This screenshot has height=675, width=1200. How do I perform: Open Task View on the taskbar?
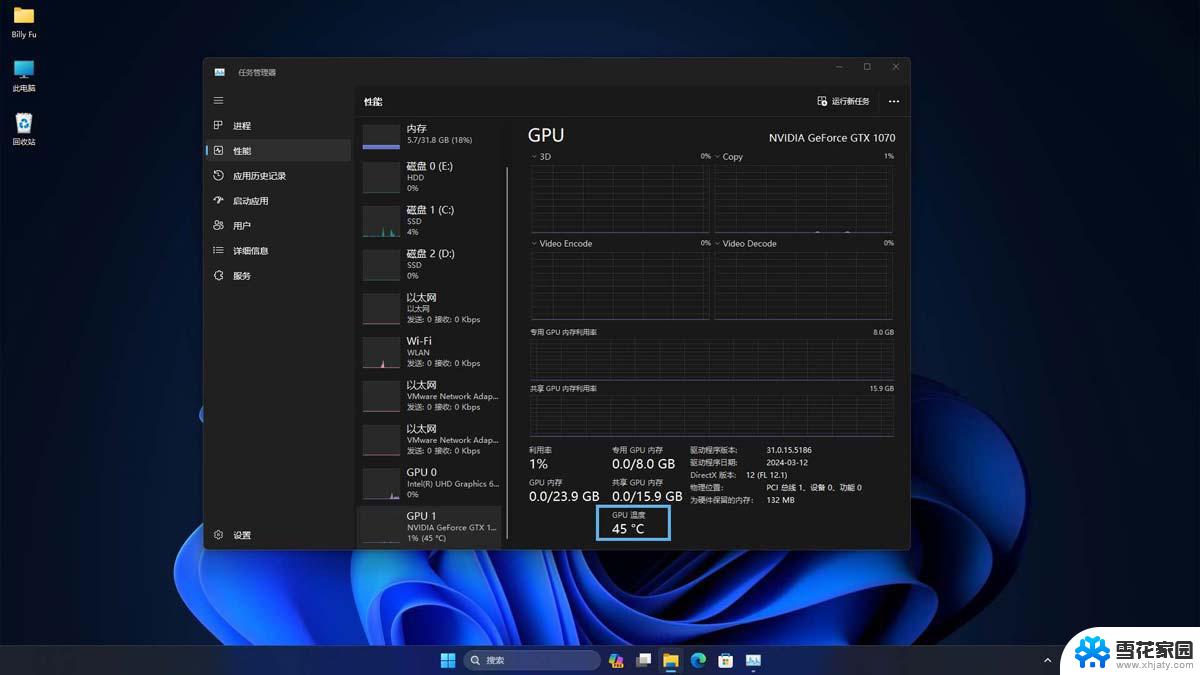[644, 660]
